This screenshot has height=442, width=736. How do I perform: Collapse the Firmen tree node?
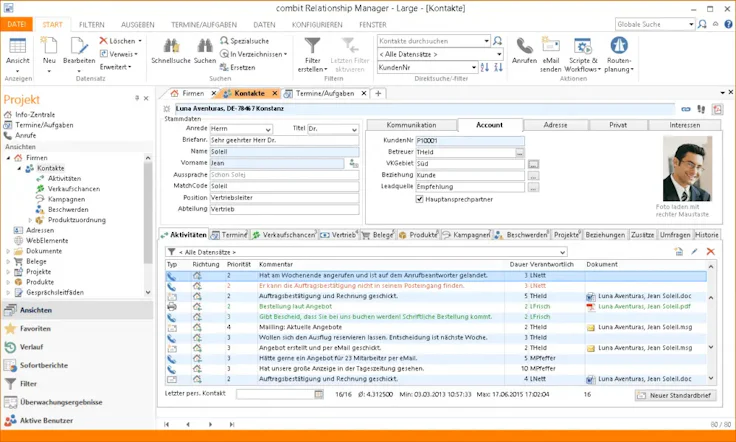tap(8, 158)
